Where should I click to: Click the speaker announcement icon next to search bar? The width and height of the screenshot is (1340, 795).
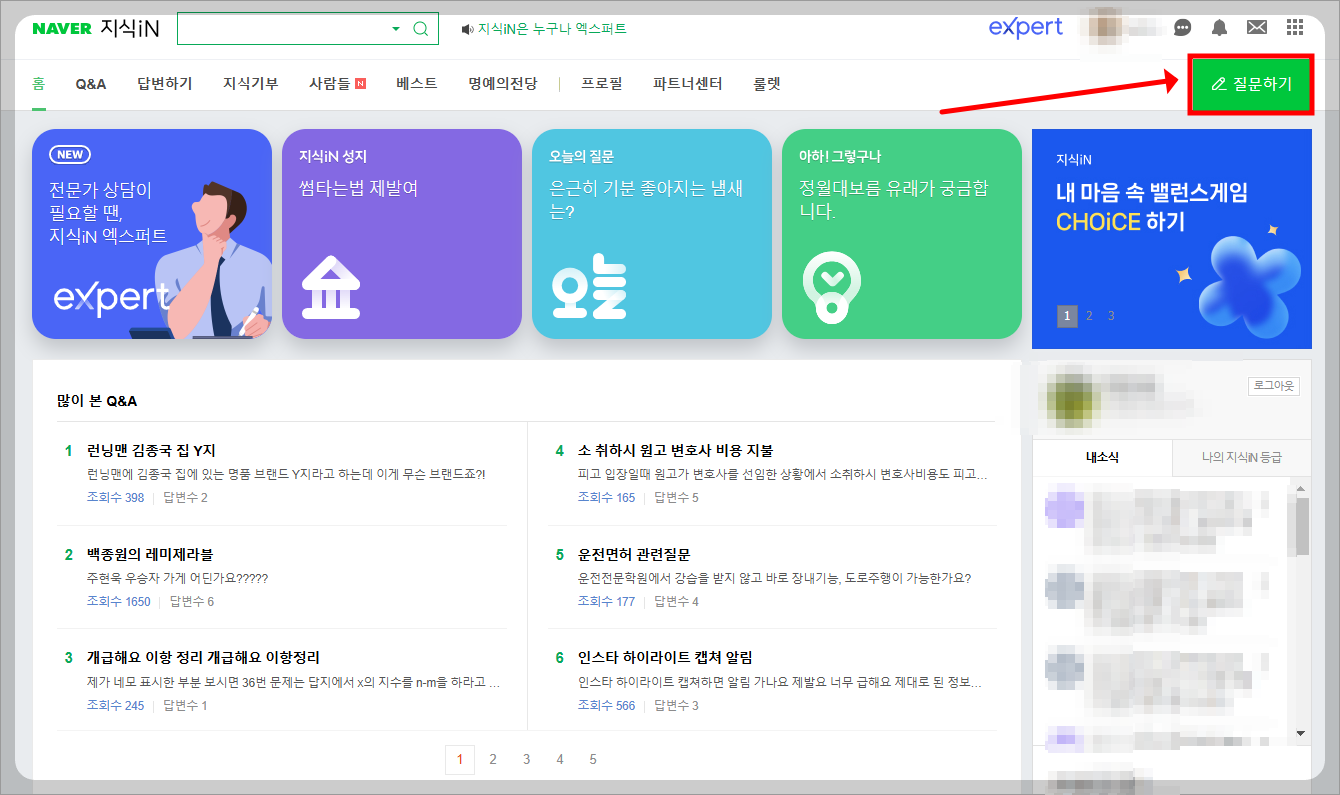465,28
